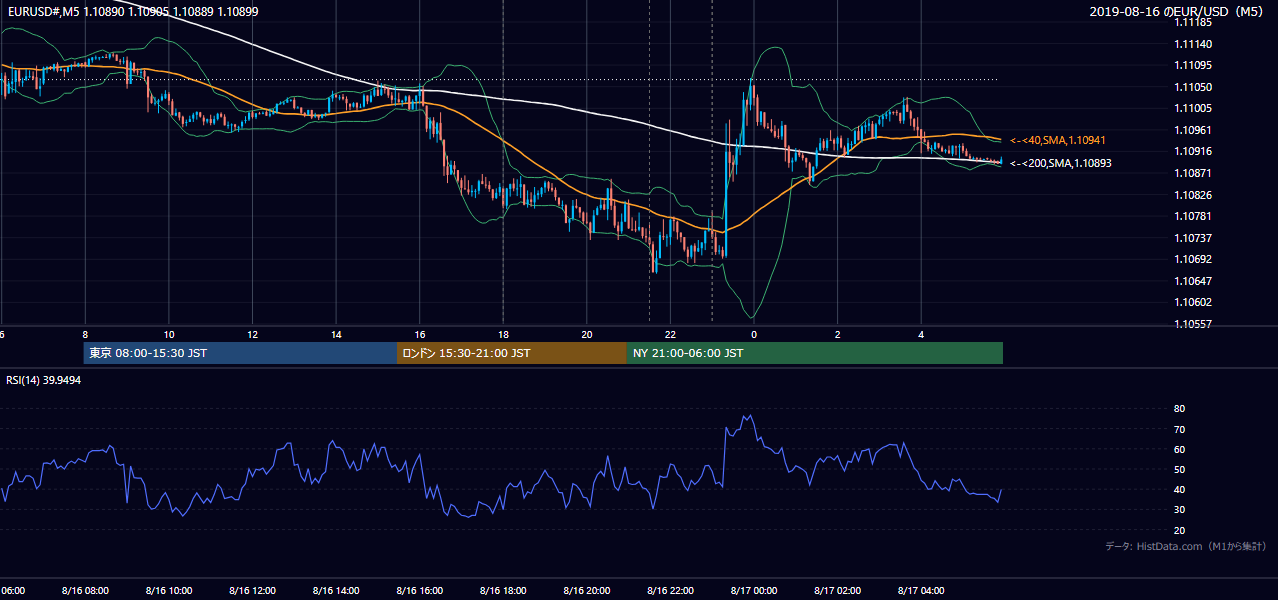Select the London 15:30-21:00 JST session bar
The image size is (1278, 600).
point(511,353)
